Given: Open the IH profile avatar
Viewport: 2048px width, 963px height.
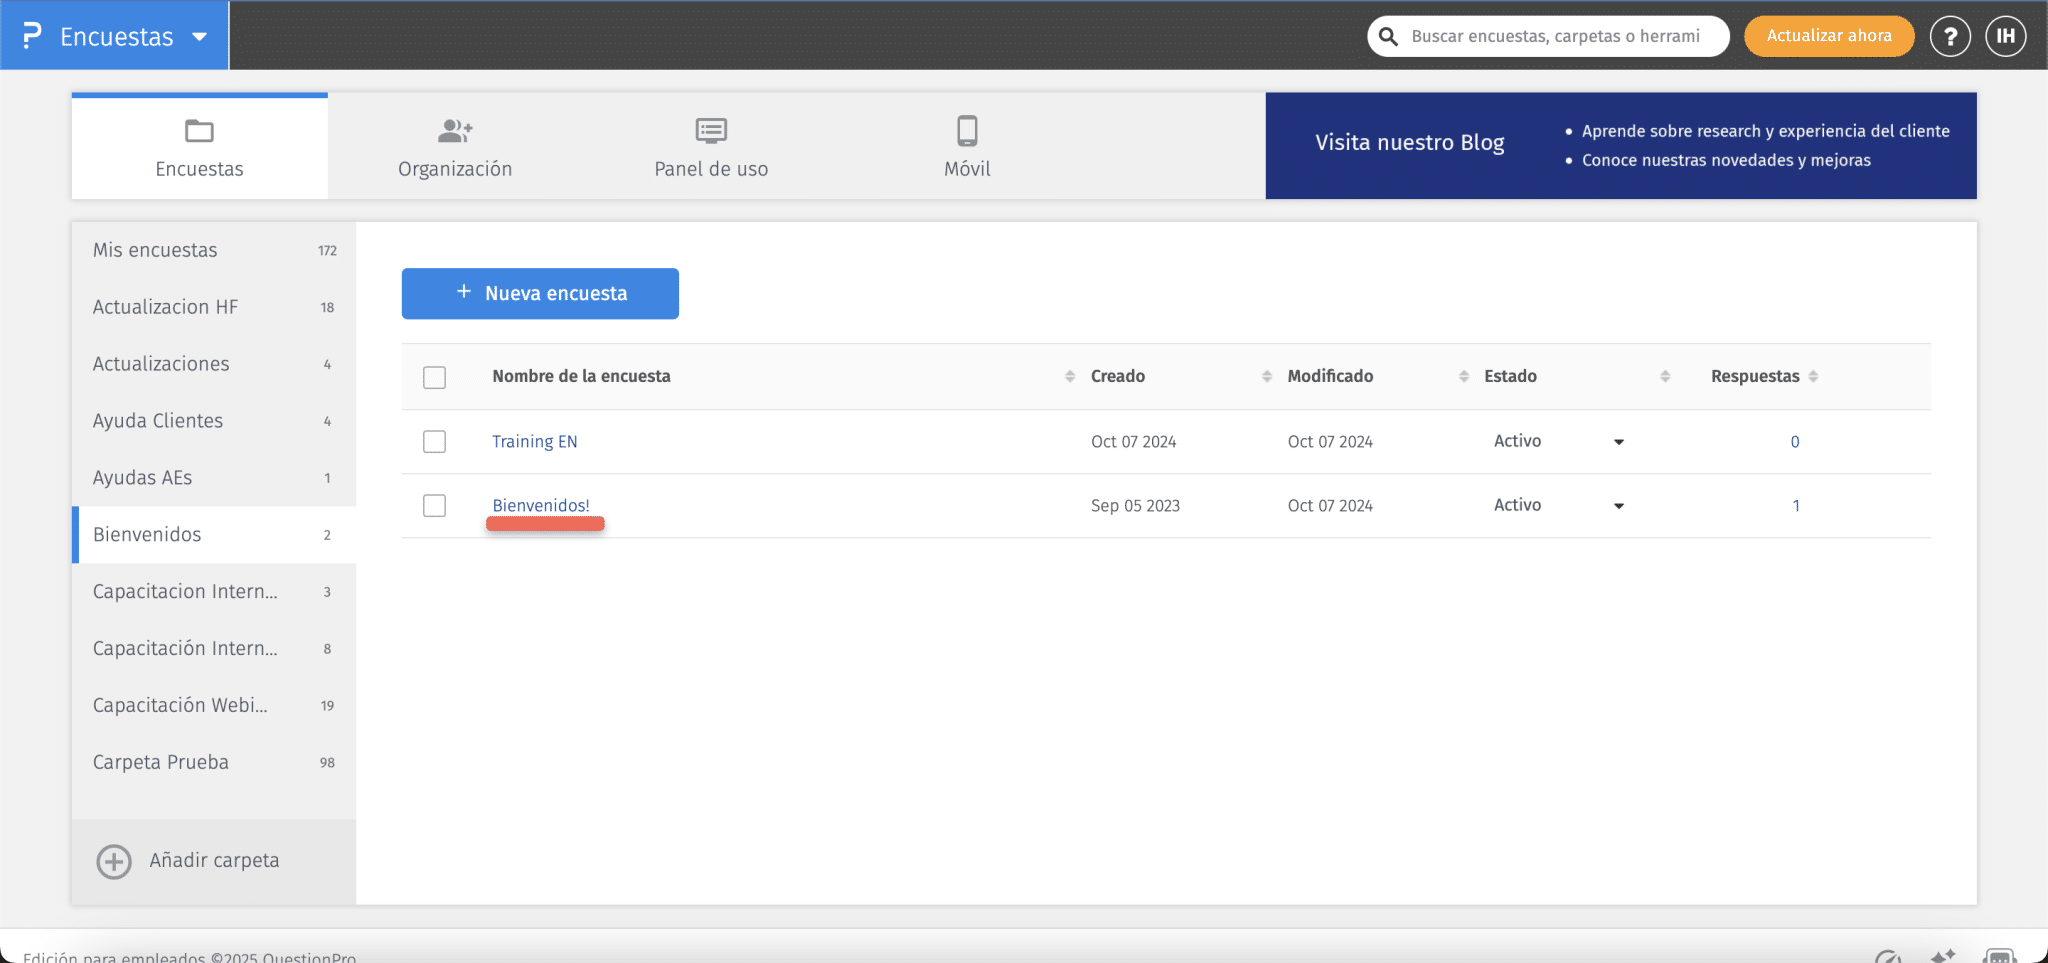Looking at the screenshot, I should coord(2006,35).
